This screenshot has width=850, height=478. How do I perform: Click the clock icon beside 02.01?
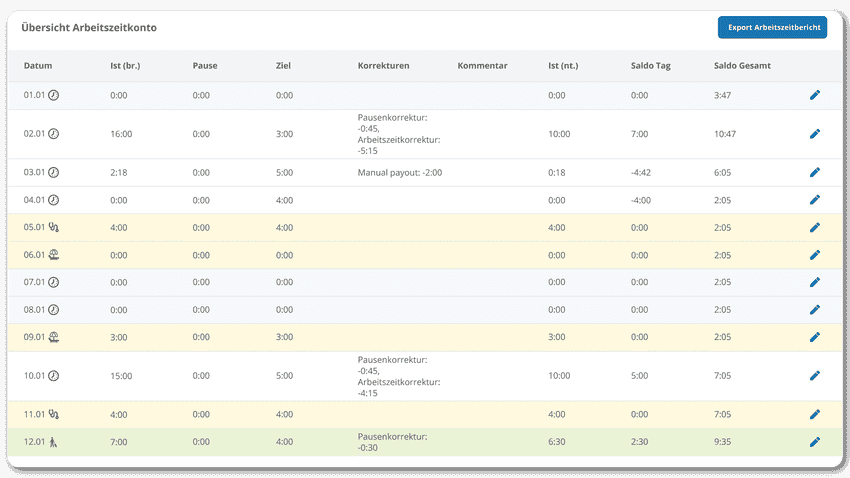pyautogui.click(x=53, y=134)
